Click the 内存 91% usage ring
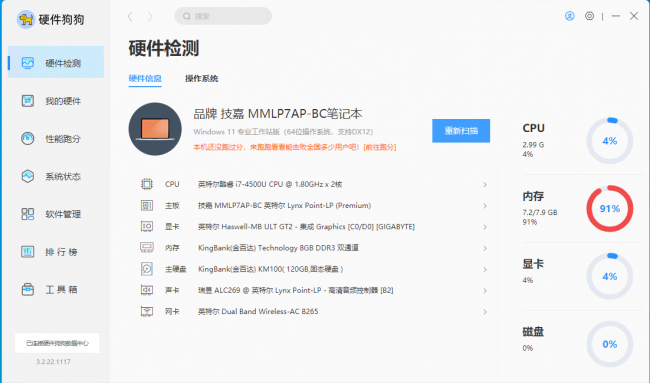The width and height of the screenshot is (650, 383). pyautogui.click(x=609, y=208)
